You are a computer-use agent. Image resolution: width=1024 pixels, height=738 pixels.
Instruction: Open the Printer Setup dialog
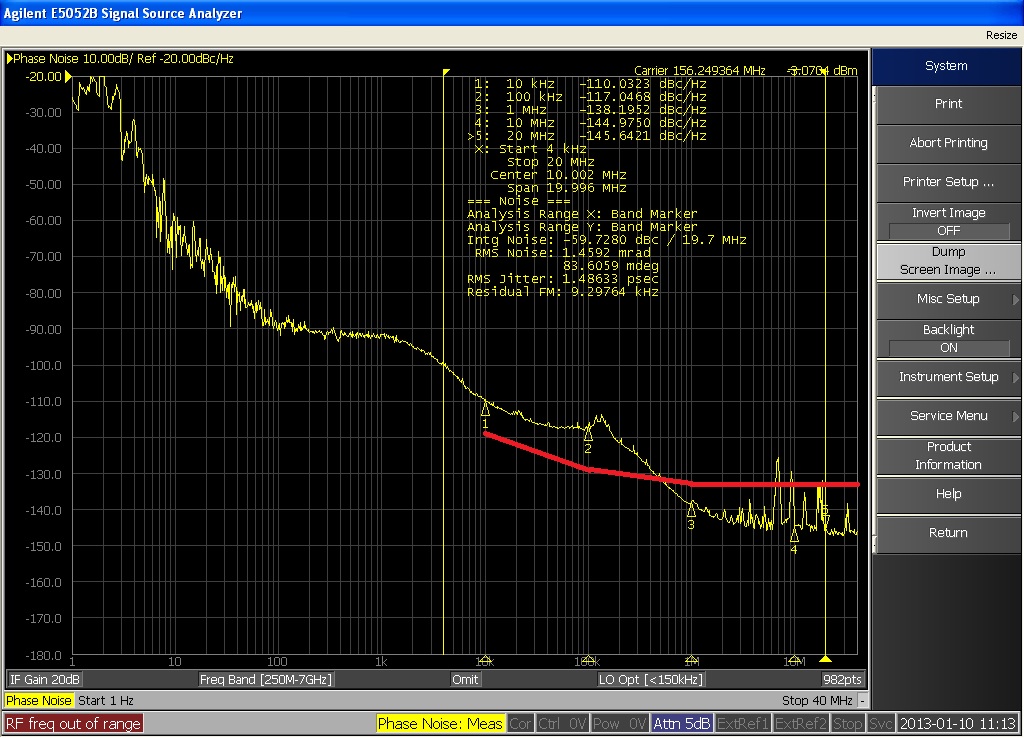948,182
